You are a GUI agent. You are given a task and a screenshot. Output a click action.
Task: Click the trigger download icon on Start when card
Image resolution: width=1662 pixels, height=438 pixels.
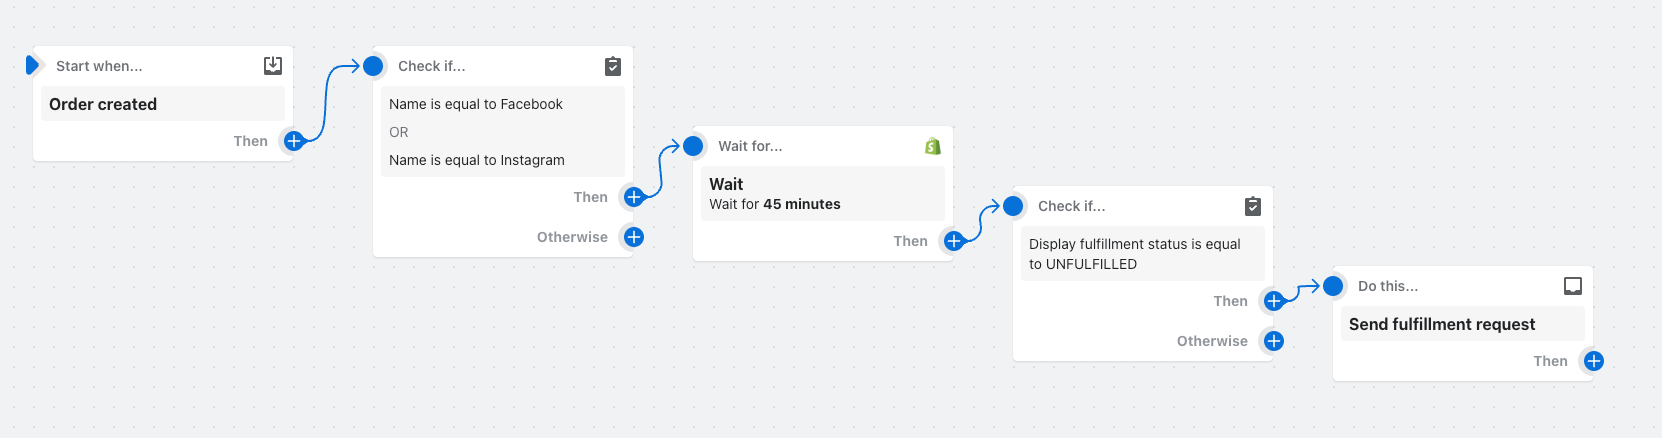tap(272, 66)
